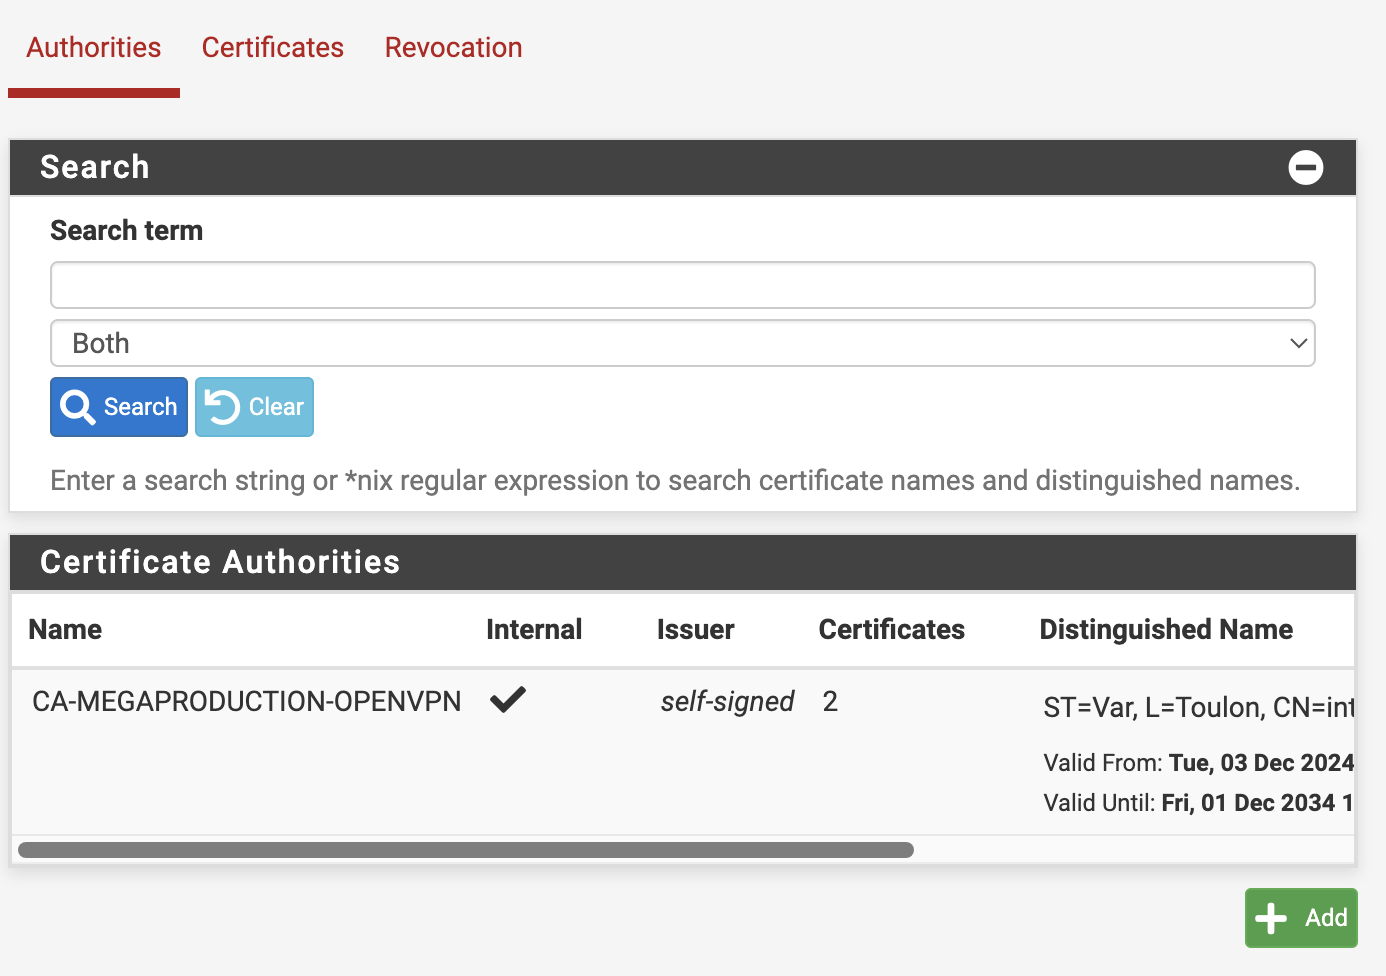Click the self-signed issuer value

(x=727, y=701)
